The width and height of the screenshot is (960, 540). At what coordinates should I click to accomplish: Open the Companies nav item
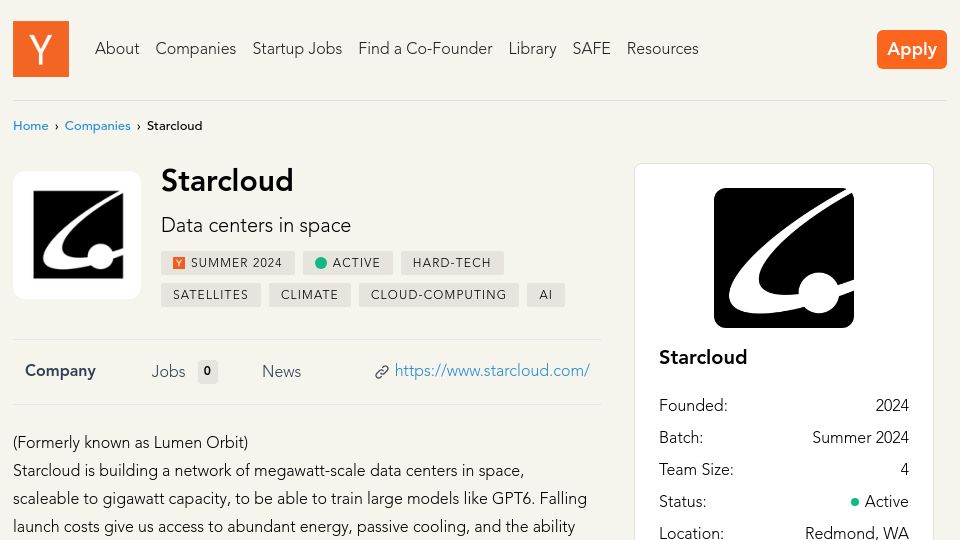(x=195, y=48)
